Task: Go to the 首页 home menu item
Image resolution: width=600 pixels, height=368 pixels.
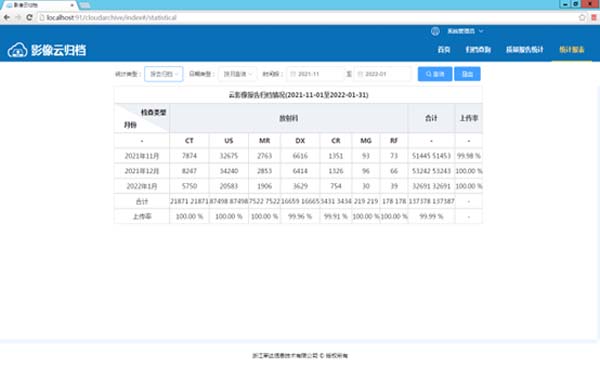Action: point(444,50)
